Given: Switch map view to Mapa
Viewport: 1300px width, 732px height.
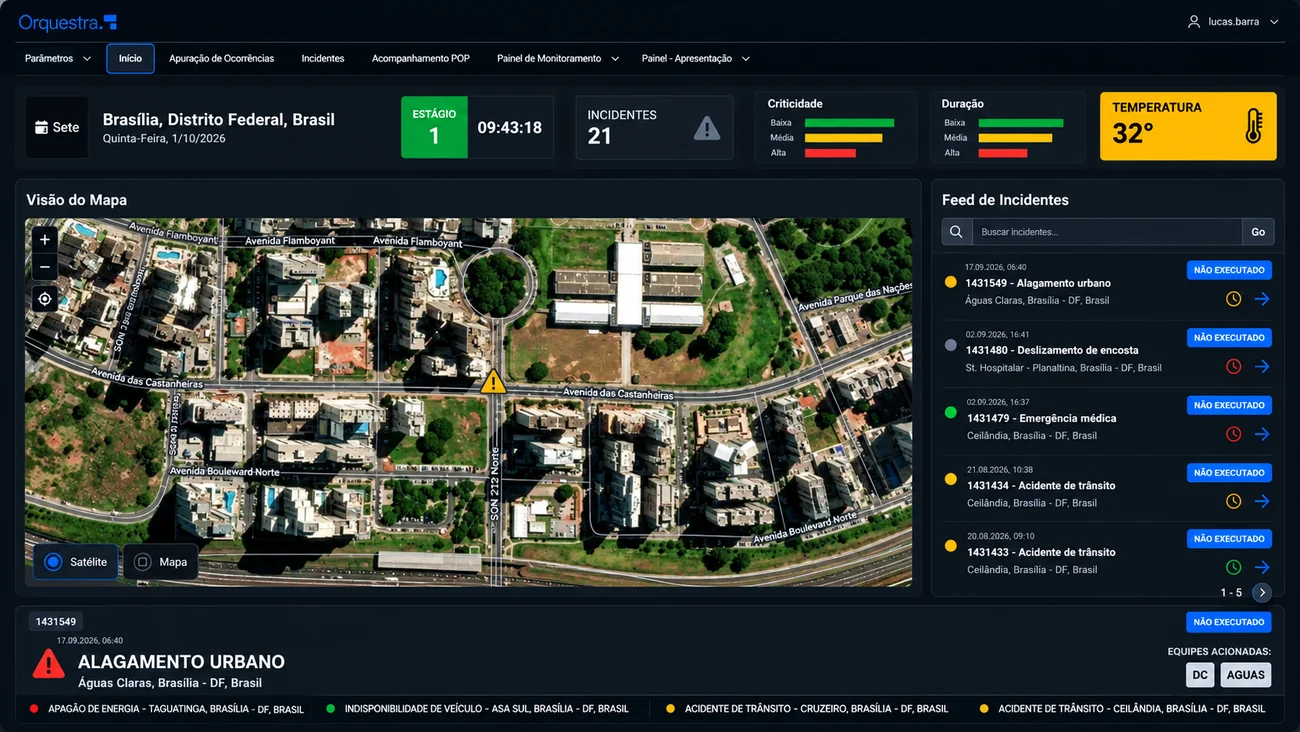Looking at the screenshot, I should (x=161, y=562).
